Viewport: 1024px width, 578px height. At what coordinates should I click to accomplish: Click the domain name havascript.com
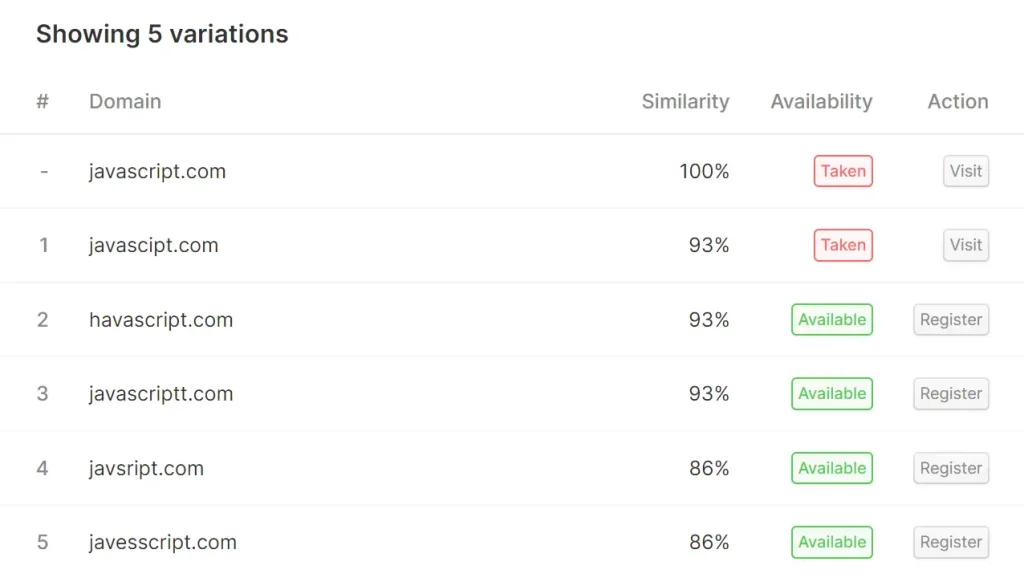160,319
